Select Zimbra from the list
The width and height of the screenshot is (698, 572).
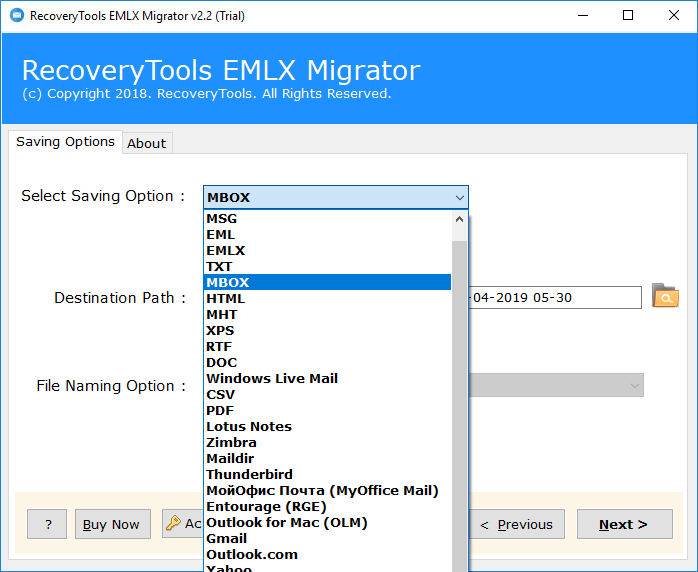pyautogui.click(x=327, y=442)
